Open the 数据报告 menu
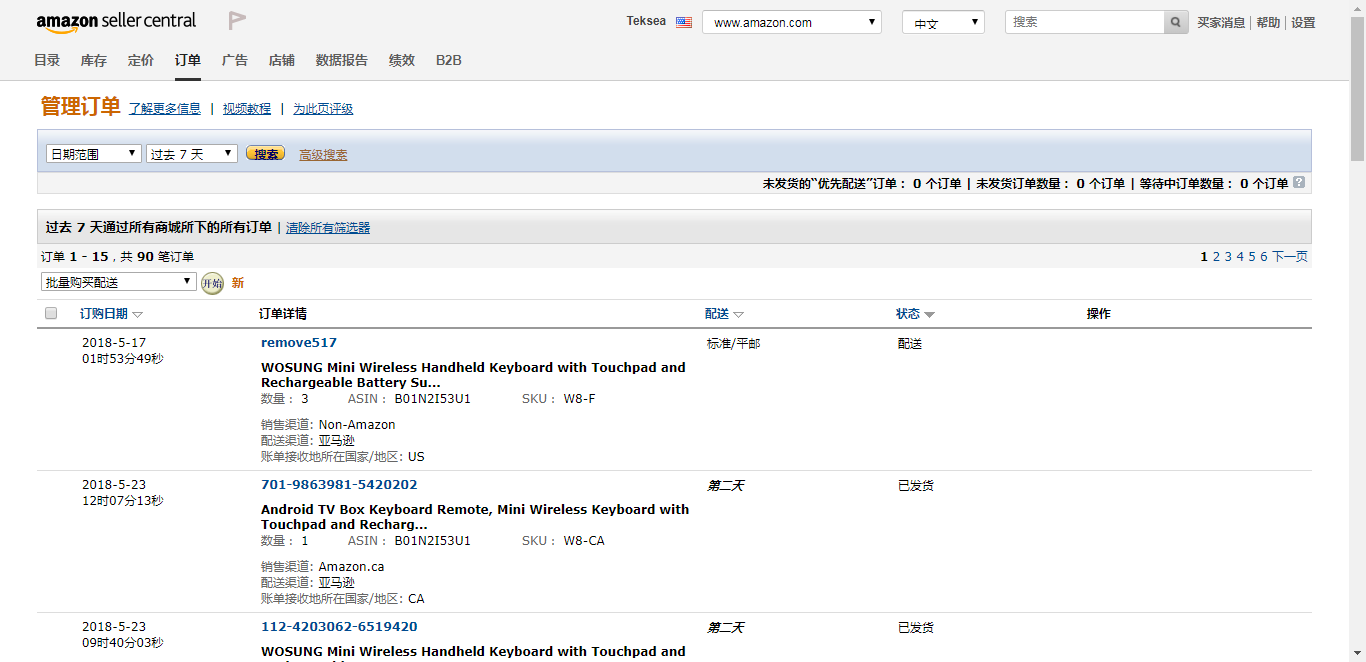The height and width of the screenshot is (662, 1366). point(342,61)
